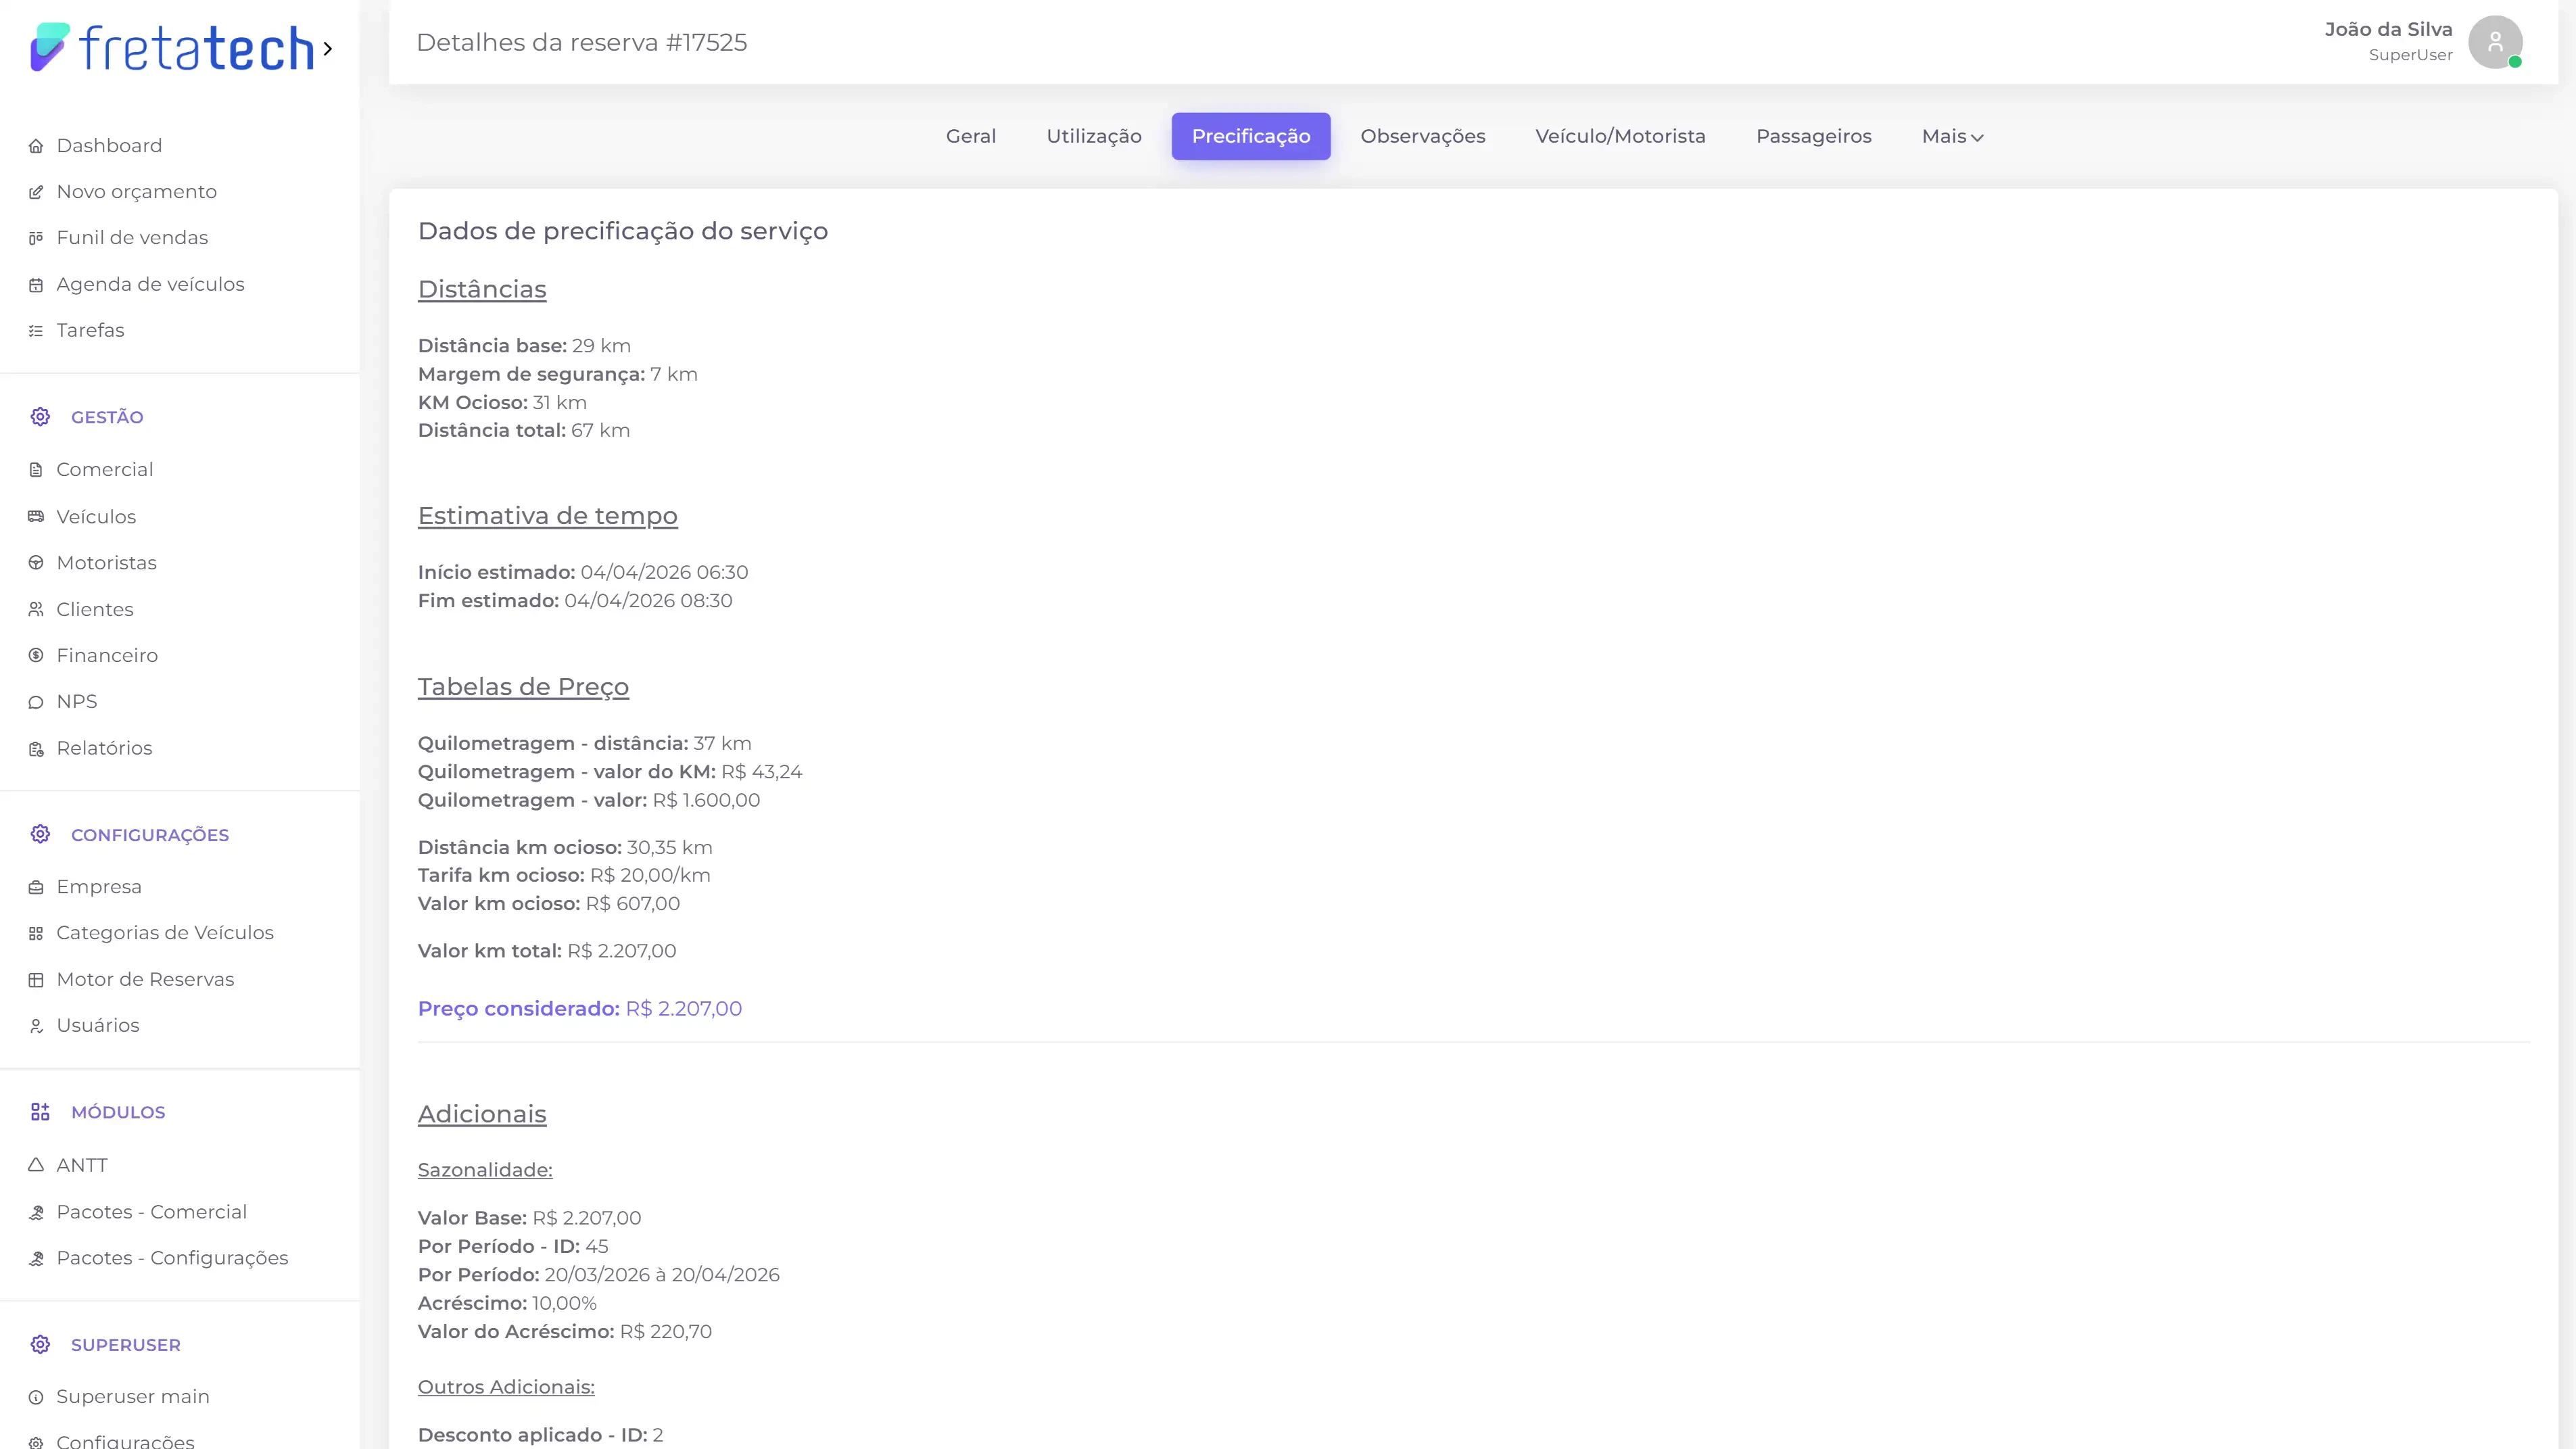2576x1449 pixels.
Task: Click the Clientes people icon
Action: pyautogui.click(x=36, y=610)
